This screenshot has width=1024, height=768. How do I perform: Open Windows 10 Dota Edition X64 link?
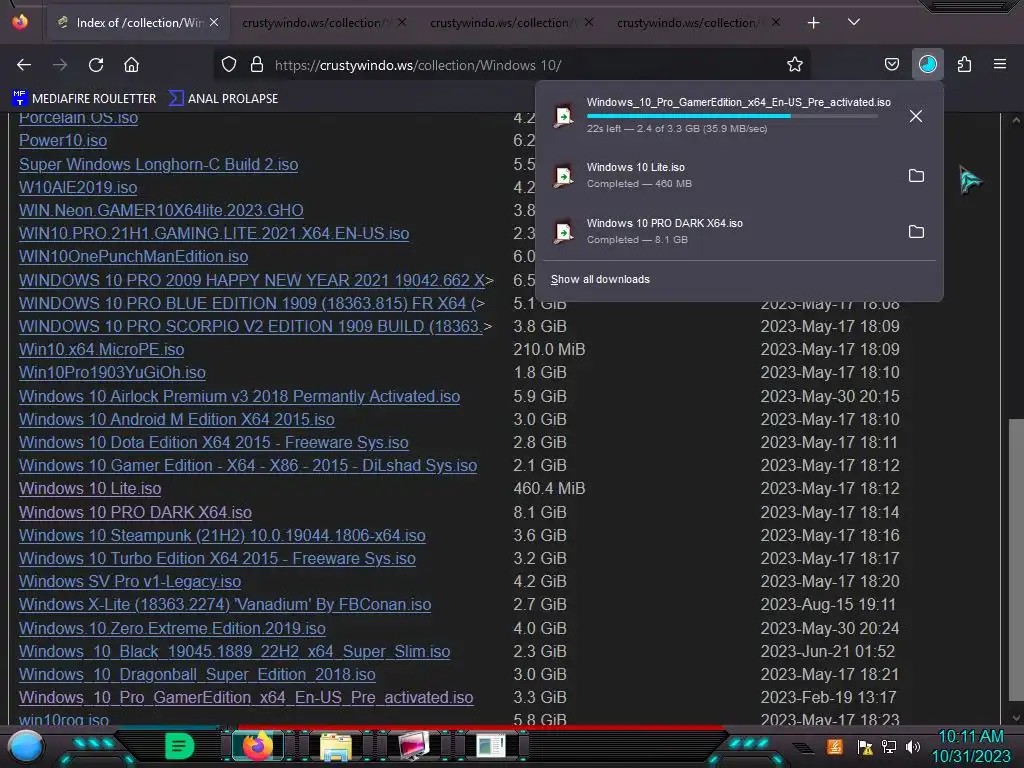click(x=214, y=442)
